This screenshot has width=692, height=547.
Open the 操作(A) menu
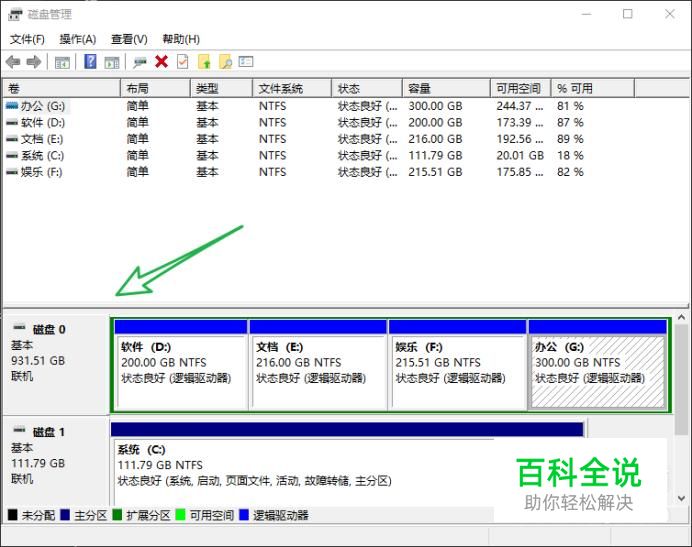point(78,39)
